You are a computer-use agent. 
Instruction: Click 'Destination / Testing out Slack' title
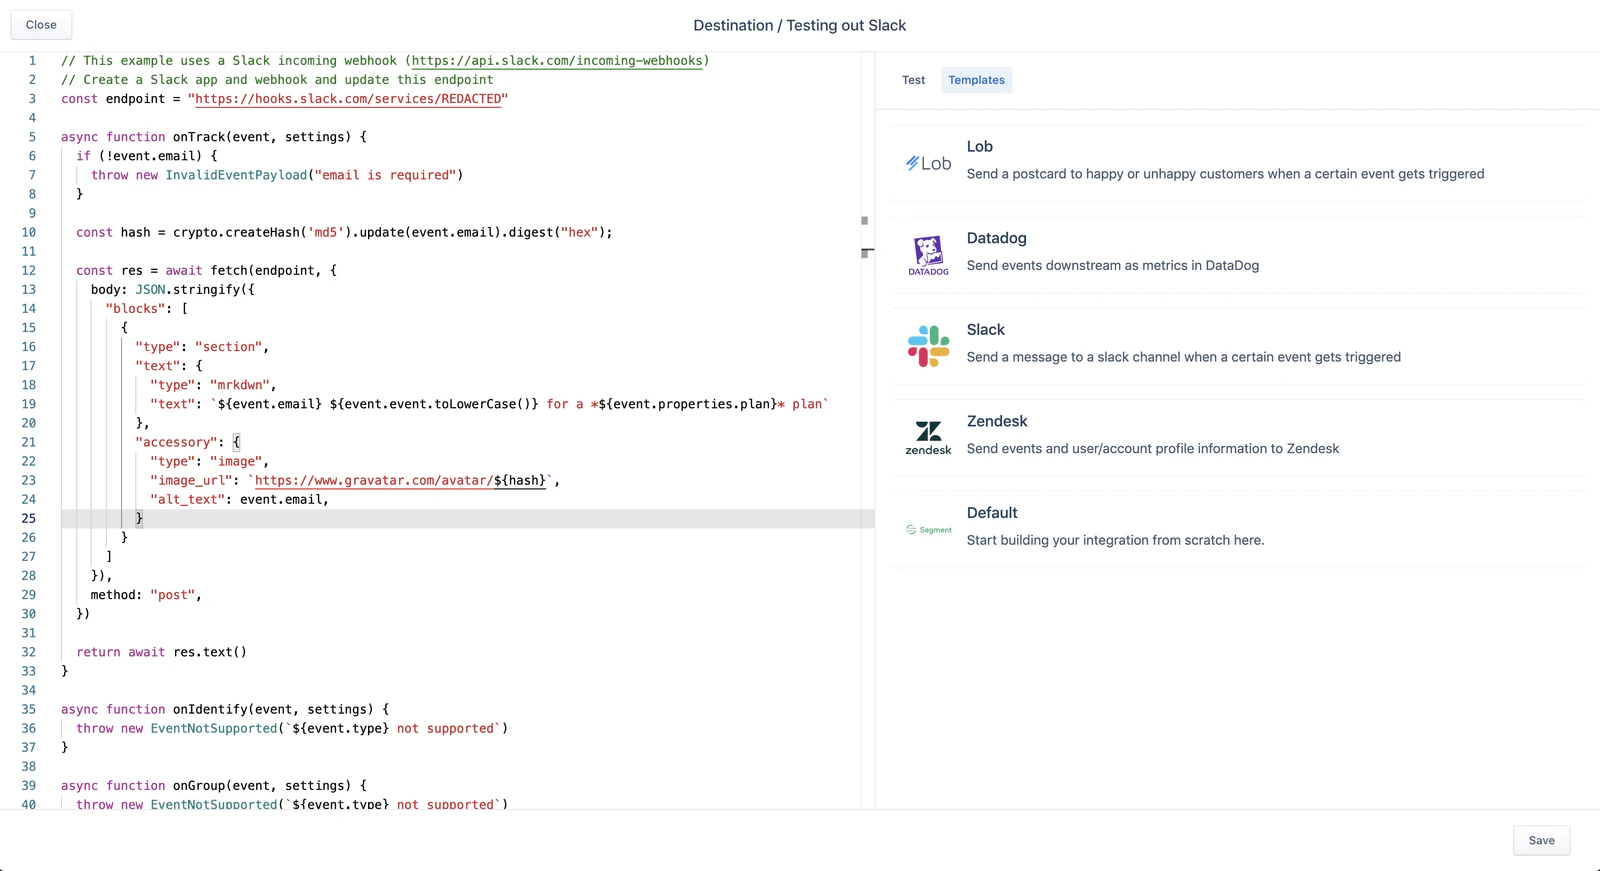pyautogui.click(x=800, y=26)
